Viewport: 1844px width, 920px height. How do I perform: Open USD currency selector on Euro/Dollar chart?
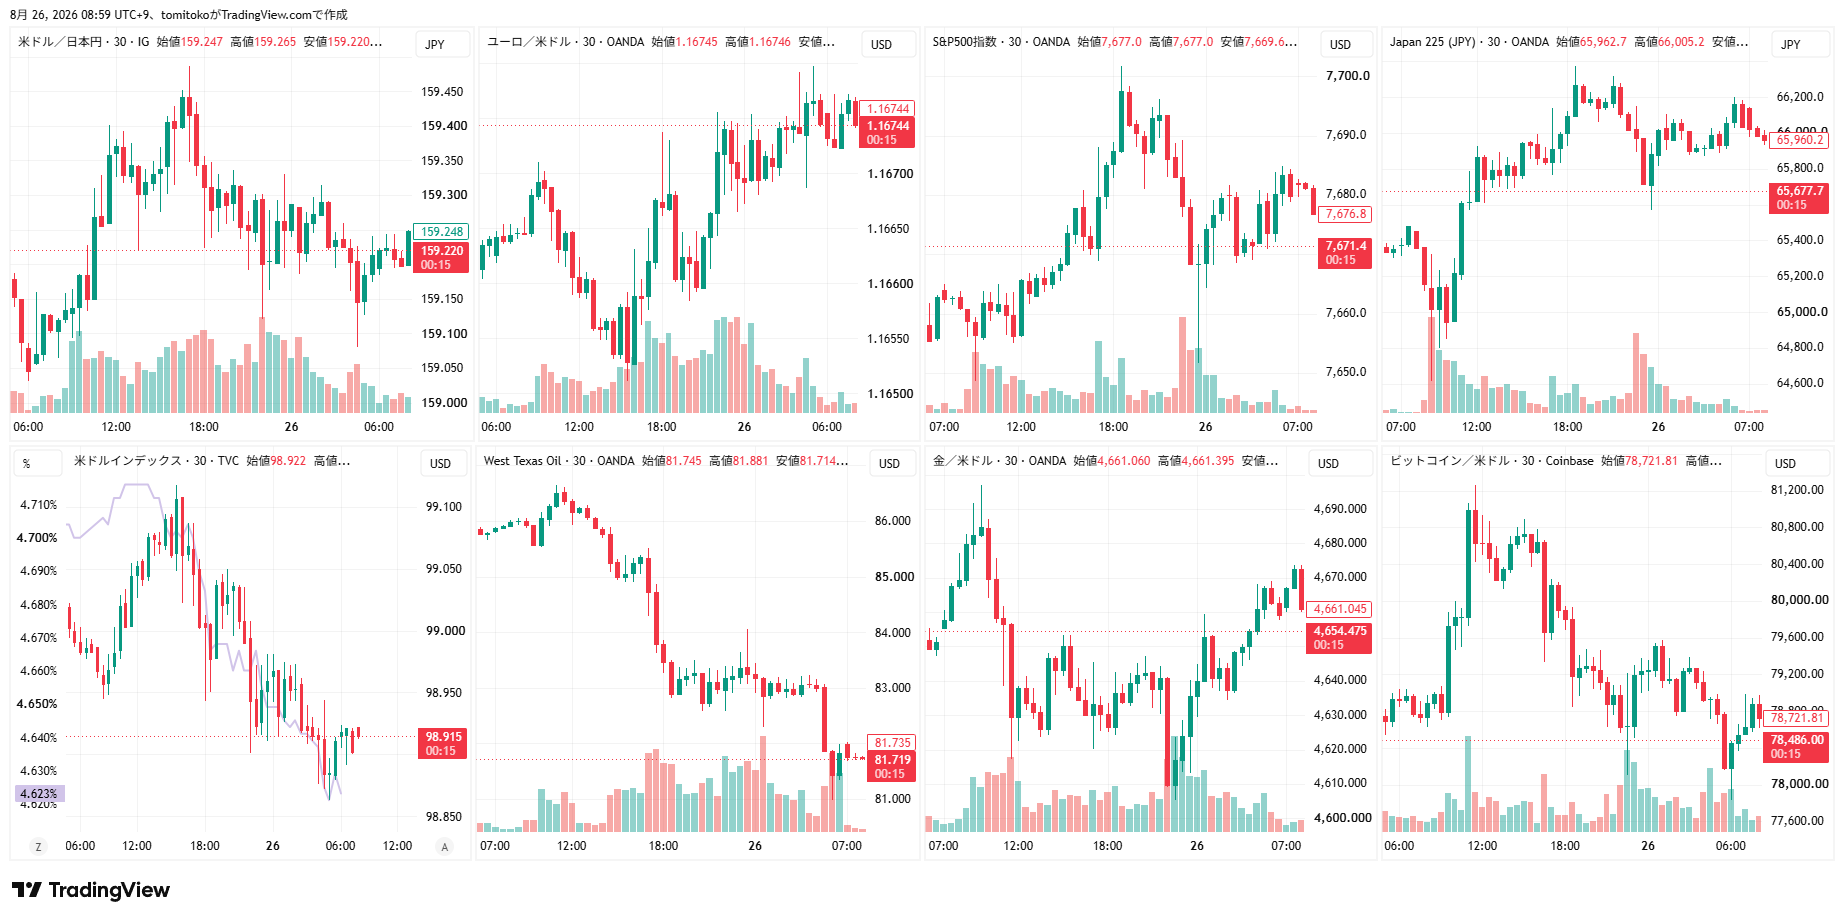pos(881,45)
